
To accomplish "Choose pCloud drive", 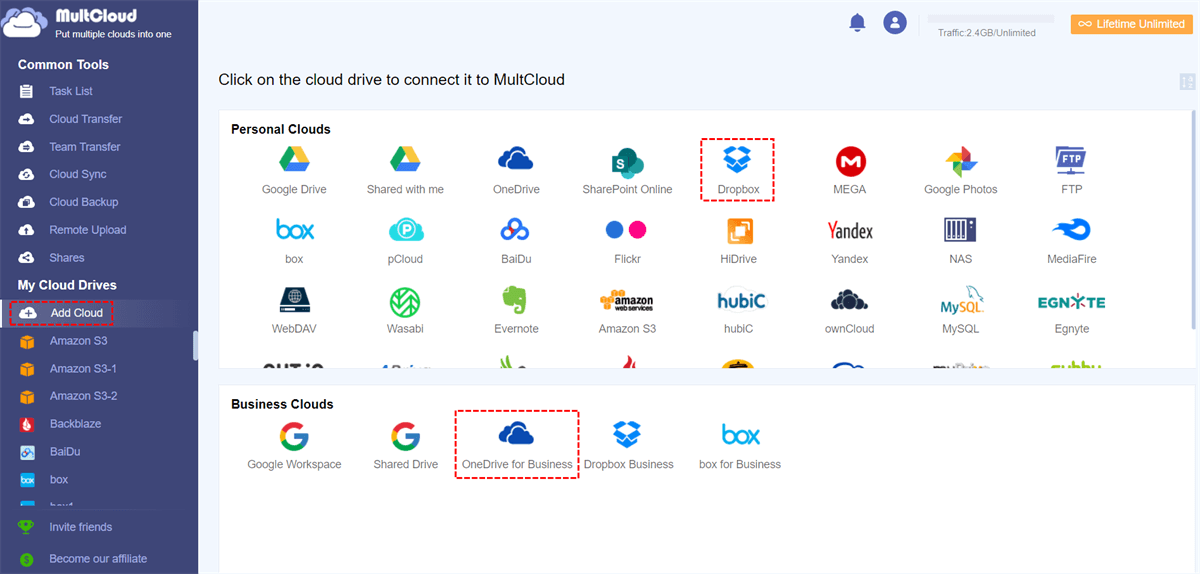I will [405, 241].
